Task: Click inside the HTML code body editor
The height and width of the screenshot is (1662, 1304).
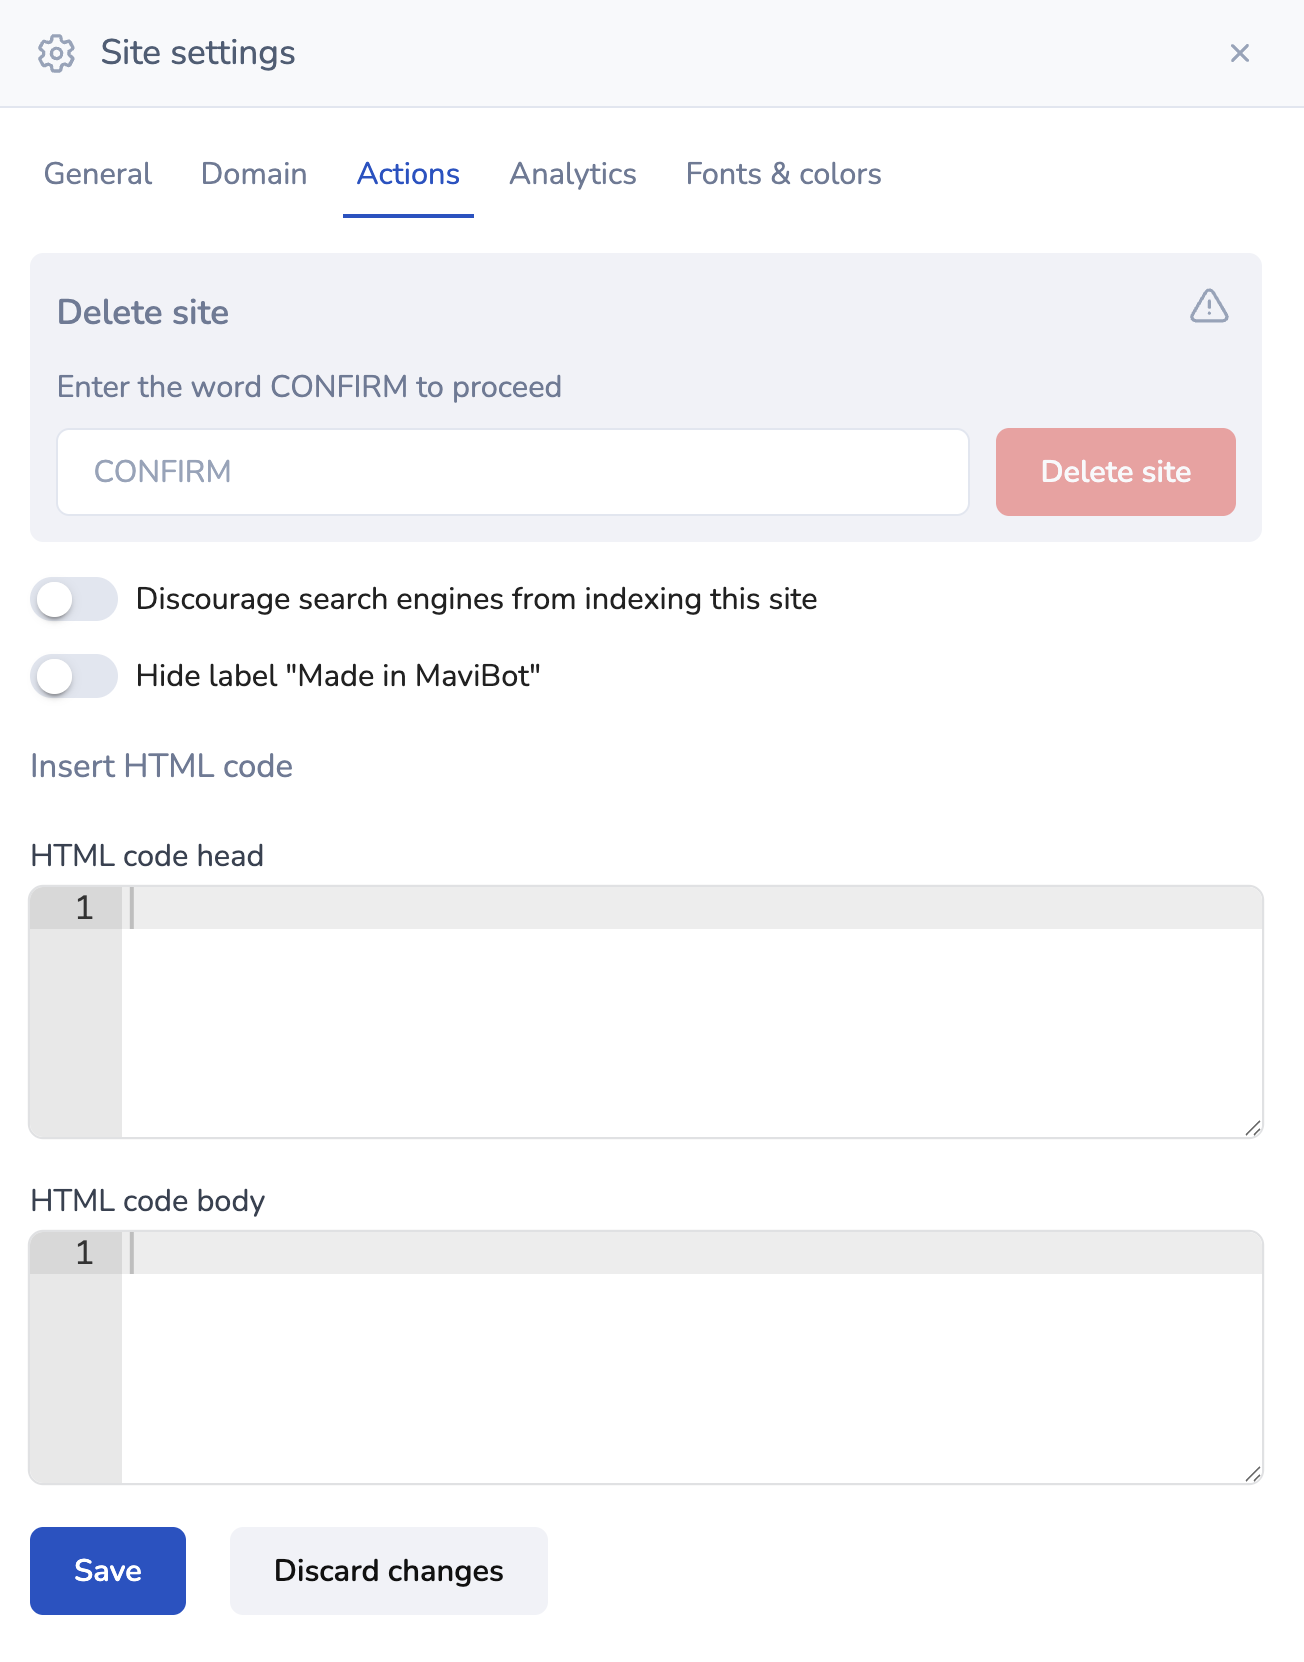Action: tap(690, 1357)
